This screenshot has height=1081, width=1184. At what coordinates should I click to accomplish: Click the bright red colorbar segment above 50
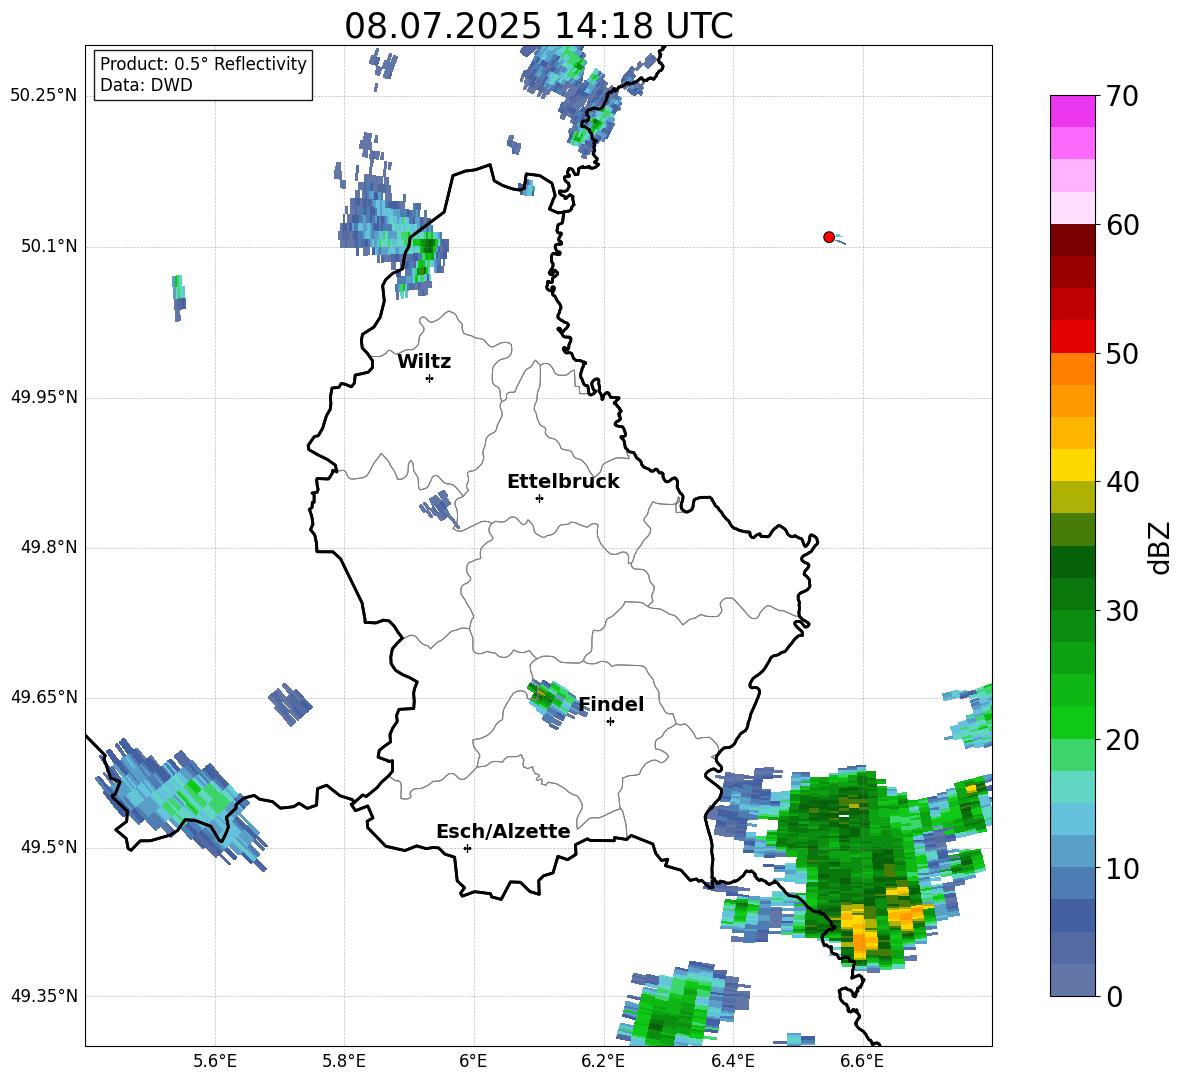[1072, 337]
